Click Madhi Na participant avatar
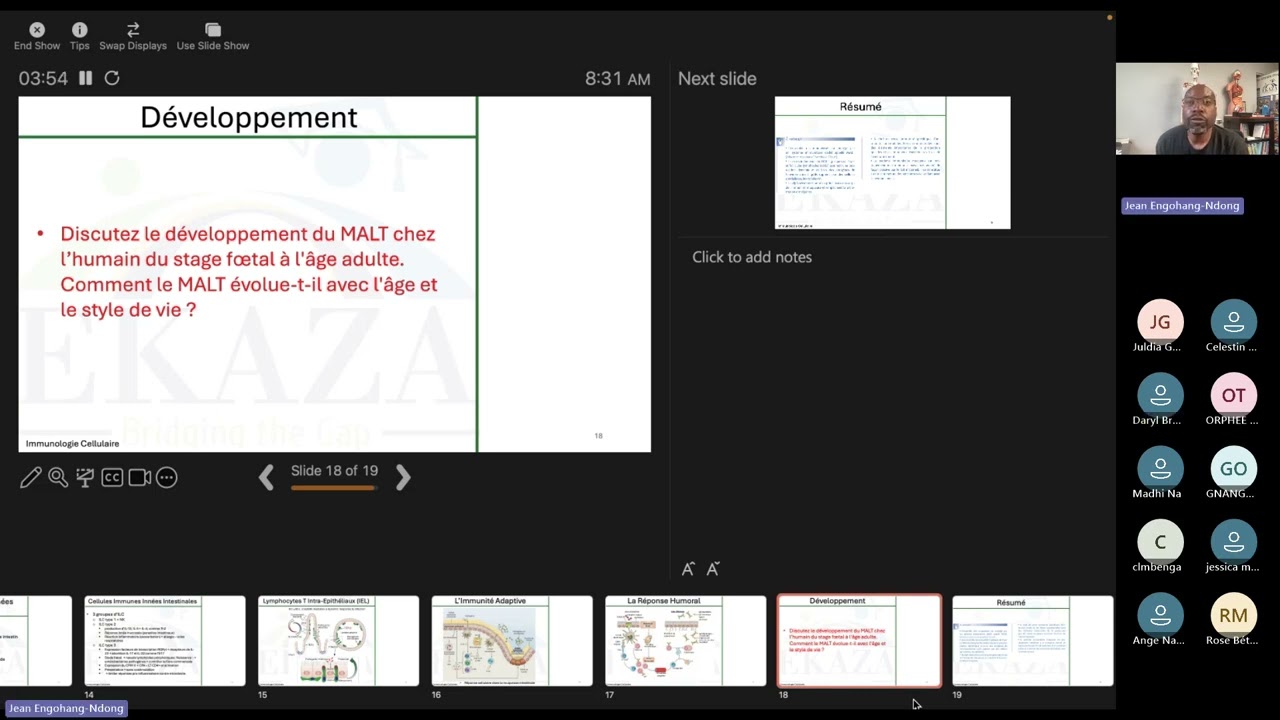 click(1160, 468)
